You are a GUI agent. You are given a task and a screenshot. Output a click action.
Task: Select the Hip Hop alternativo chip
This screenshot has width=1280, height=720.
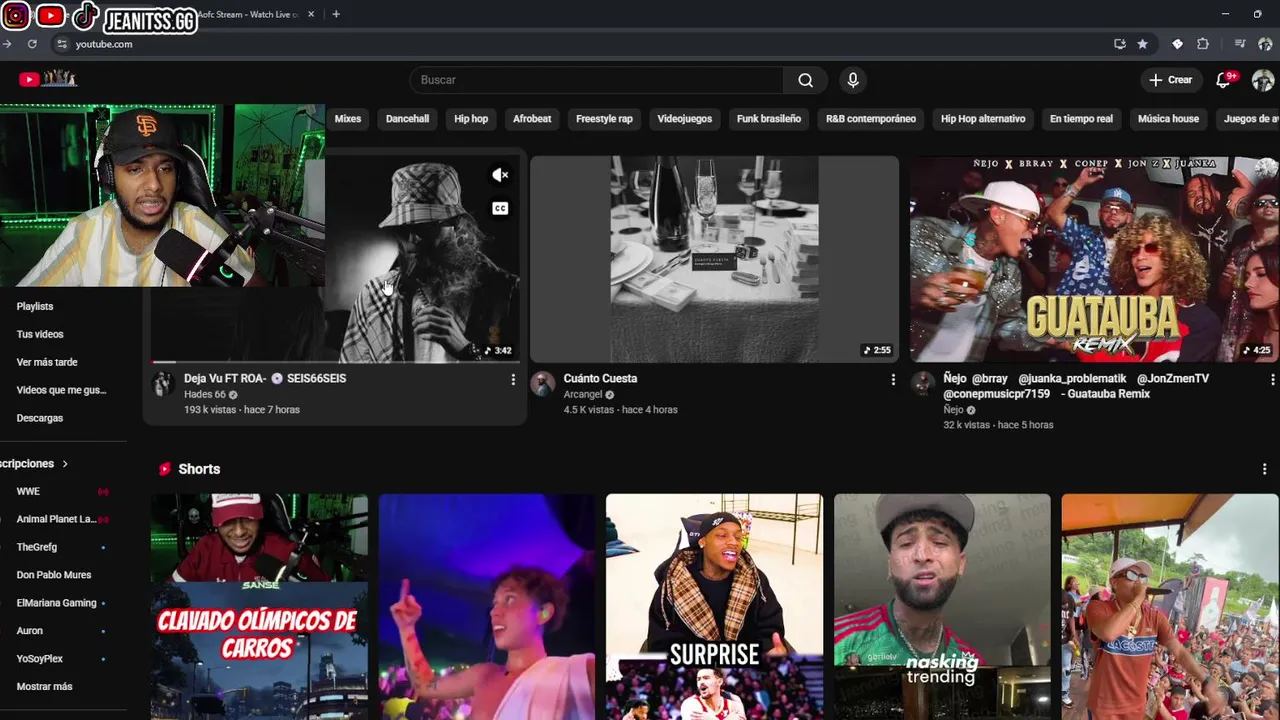click(983, 119)
